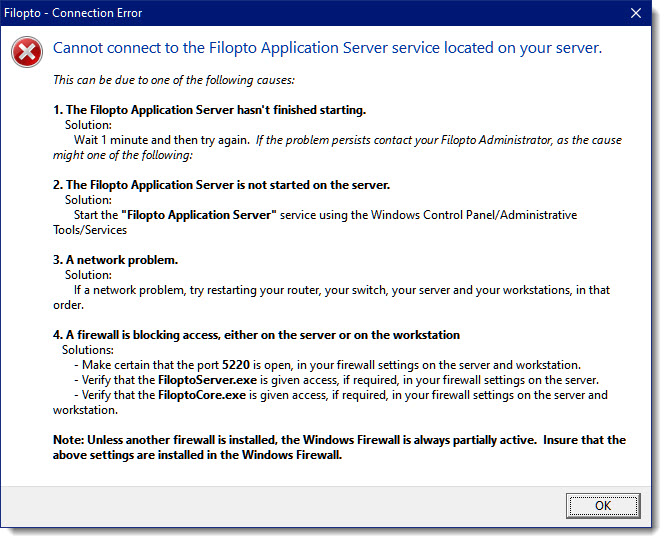
Task: Click 'Wait 1 minute and then try again' text
Action: click(x=162, y=140)
